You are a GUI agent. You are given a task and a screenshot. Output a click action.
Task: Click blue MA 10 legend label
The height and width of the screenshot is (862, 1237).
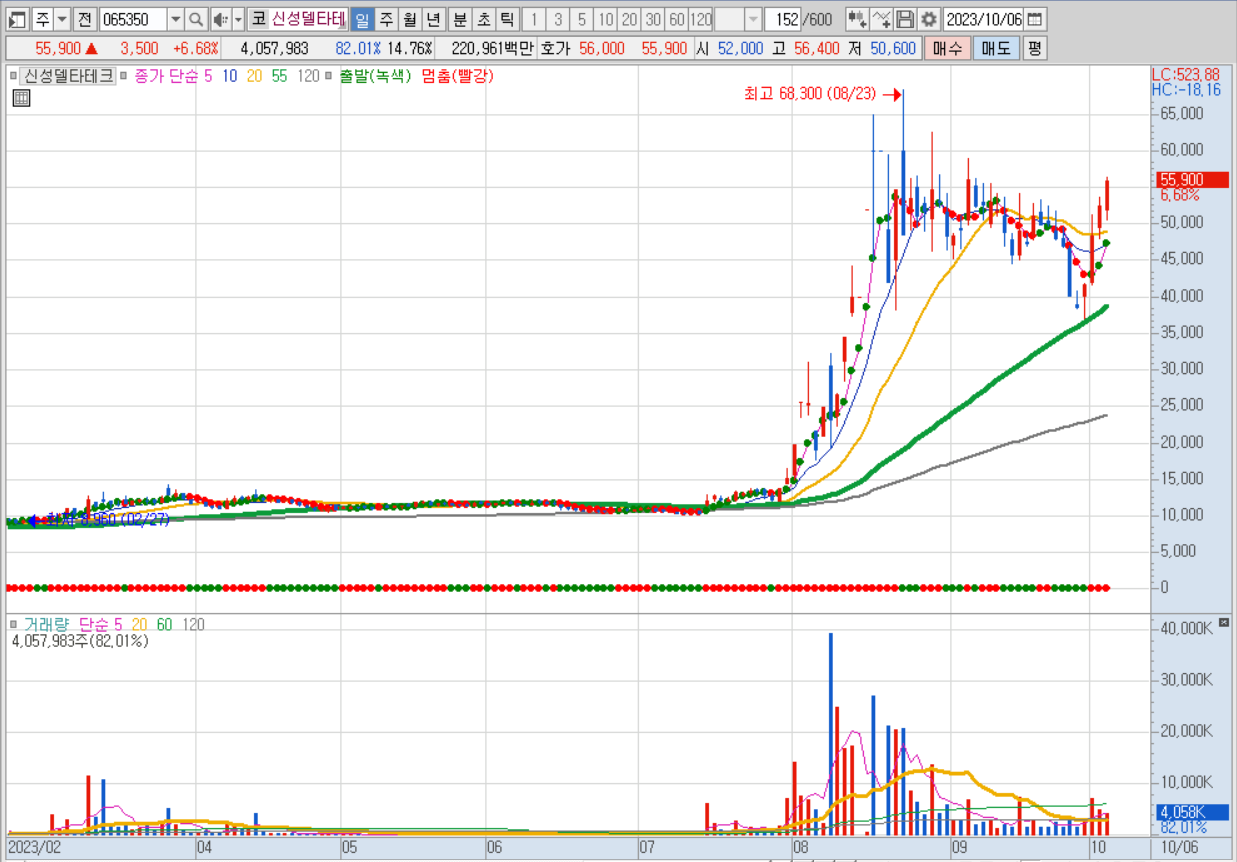pos(230,76)
